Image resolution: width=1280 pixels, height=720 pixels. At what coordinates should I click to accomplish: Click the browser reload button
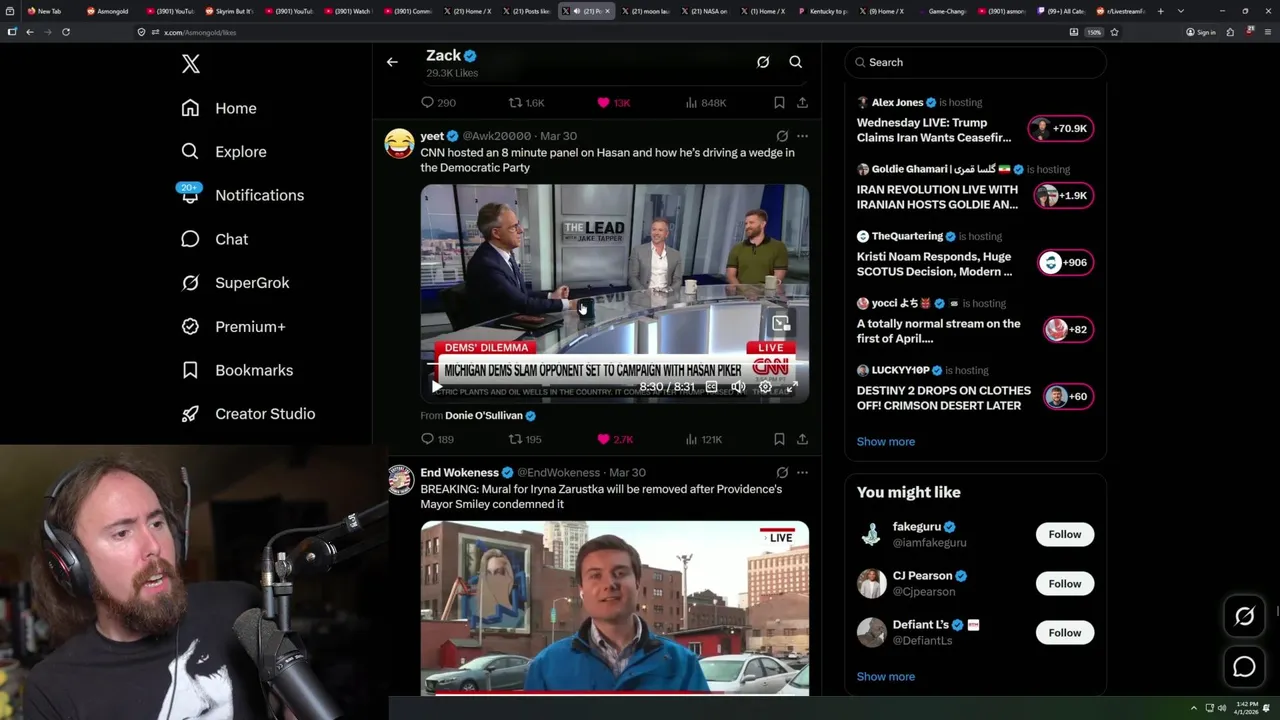point(66,32)
